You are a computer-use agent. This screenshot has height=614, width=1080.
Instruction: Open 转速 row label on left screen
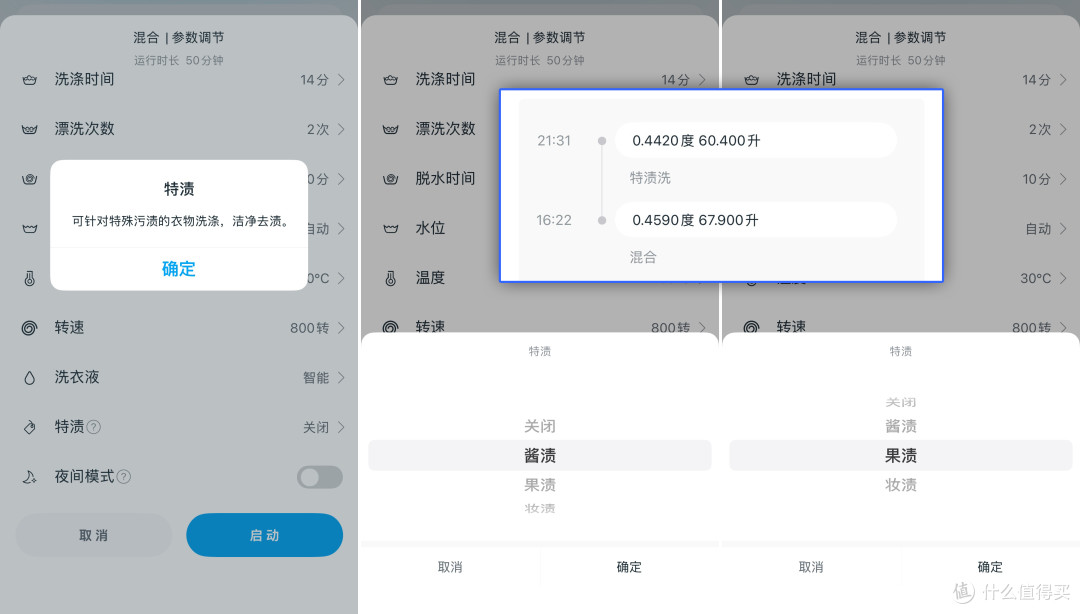pos(70,328)
